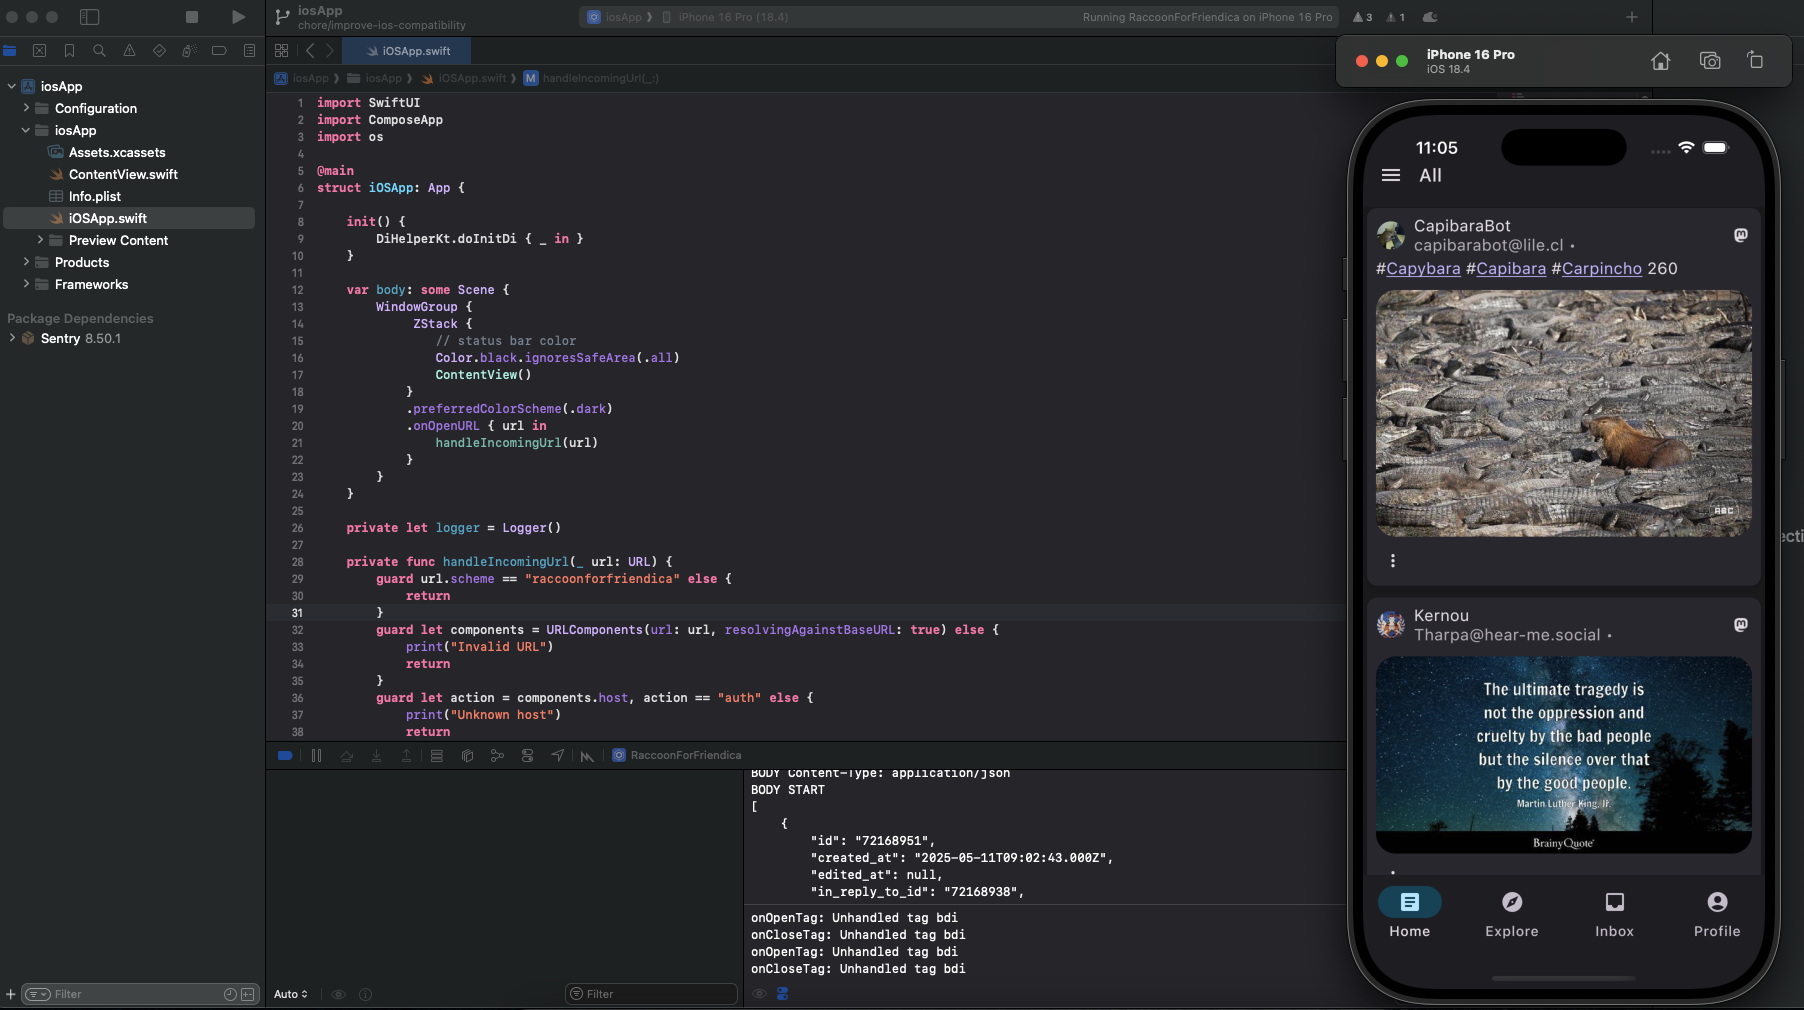Open the Auto variables scope dropdown
1804x1010 pixels.
291,994
